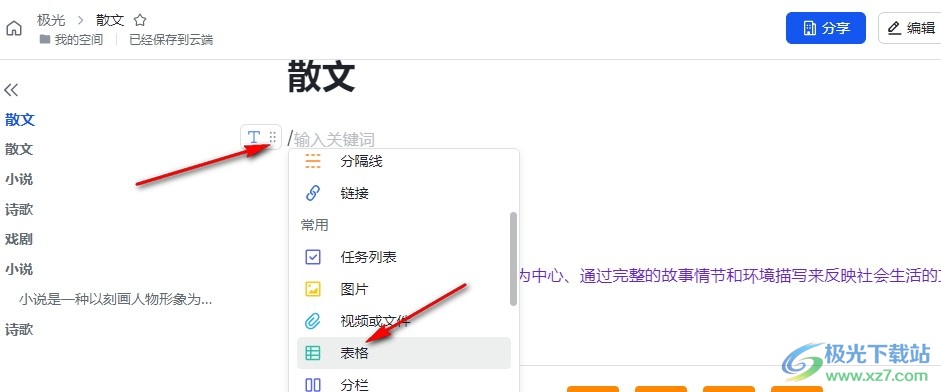
Task: Insert 任务列表 task list from the menu
Action: (x=404, y=258)
